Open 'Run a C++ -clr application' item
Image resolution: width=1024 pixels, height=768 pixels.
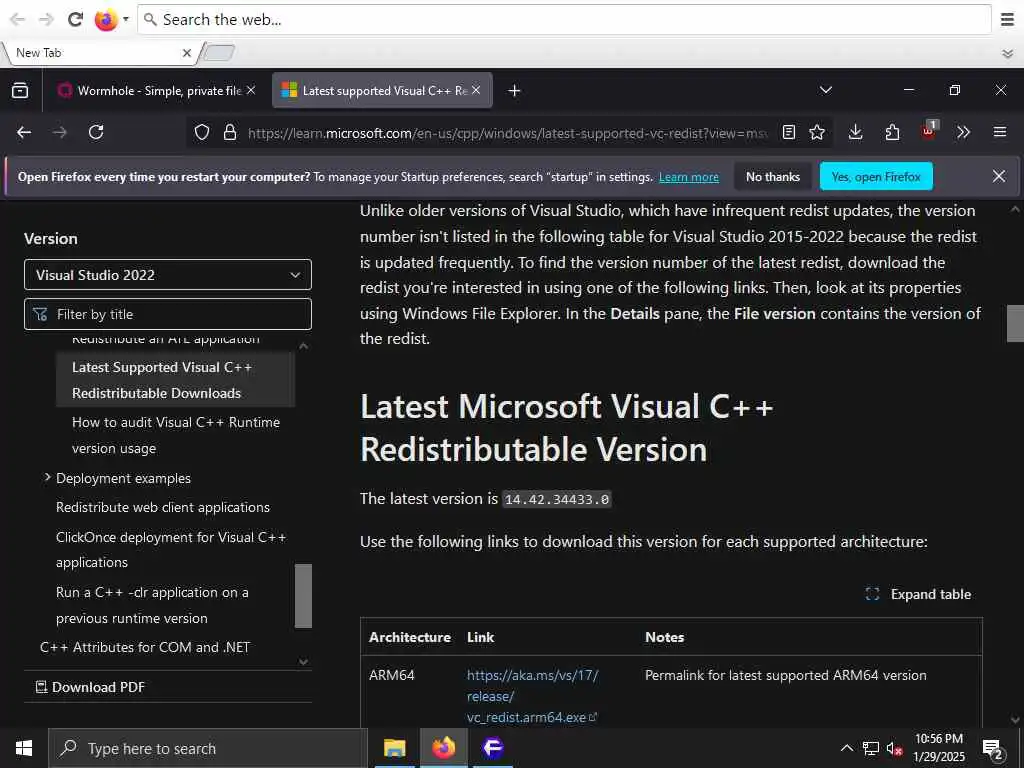[152, 605]
